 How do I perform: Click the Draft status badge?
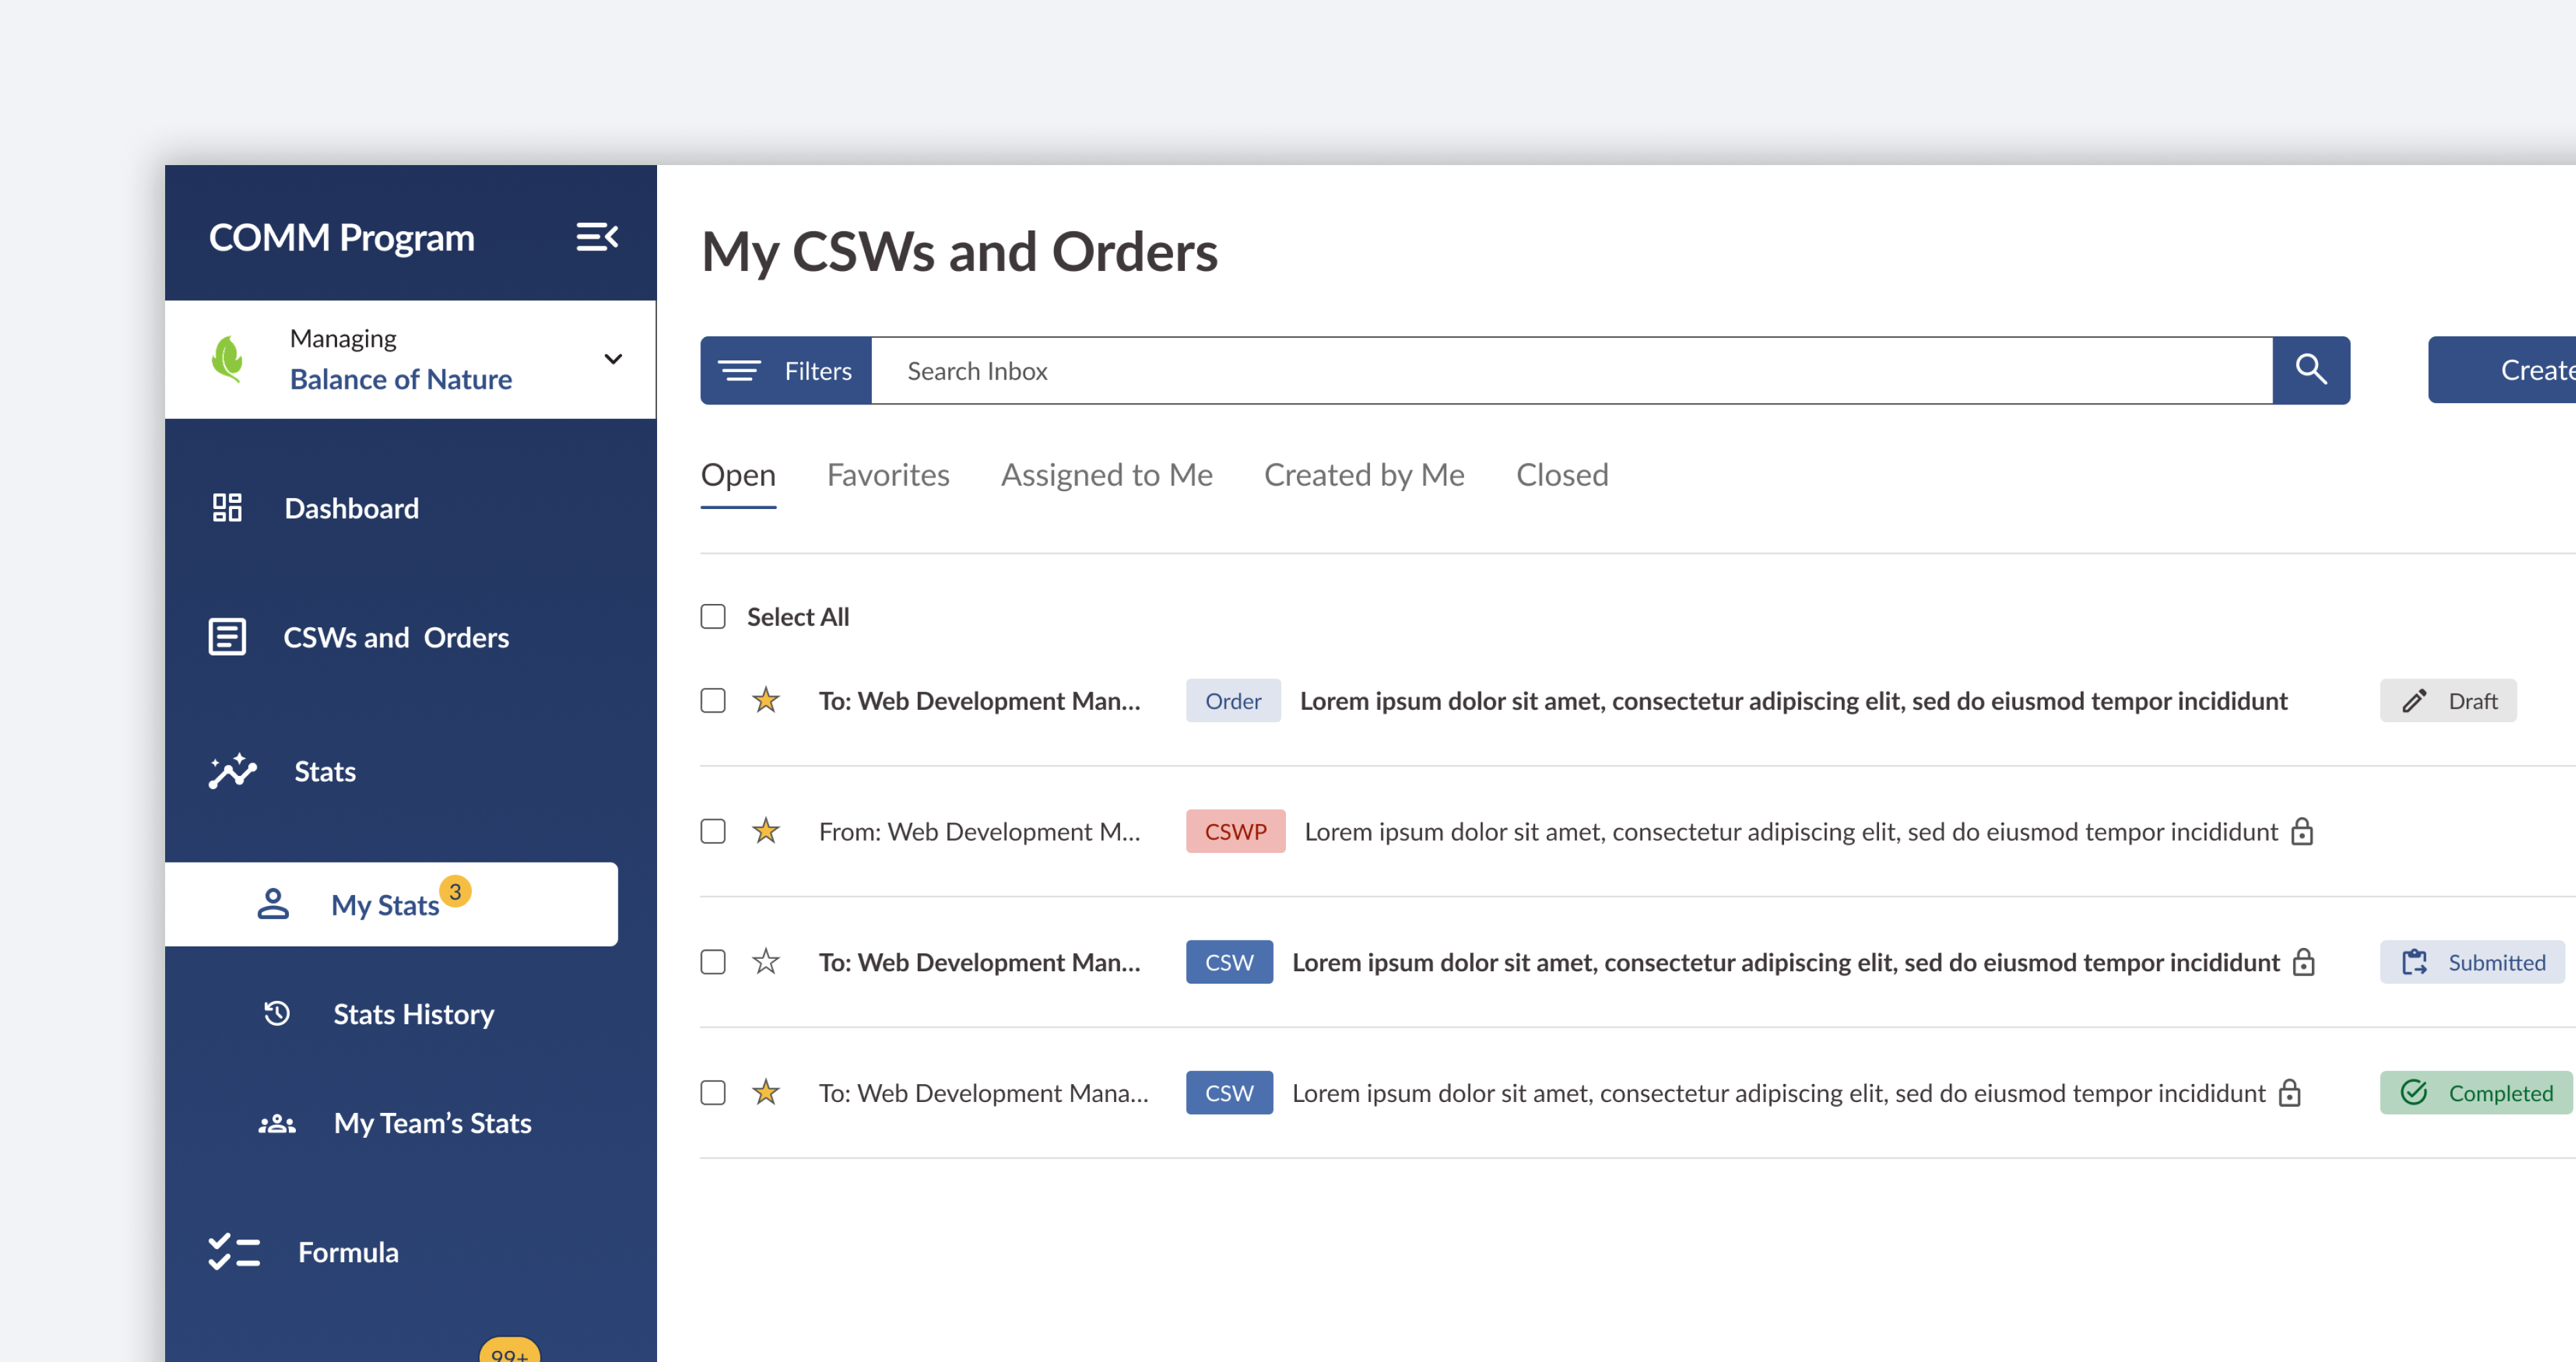(2448, 700)
